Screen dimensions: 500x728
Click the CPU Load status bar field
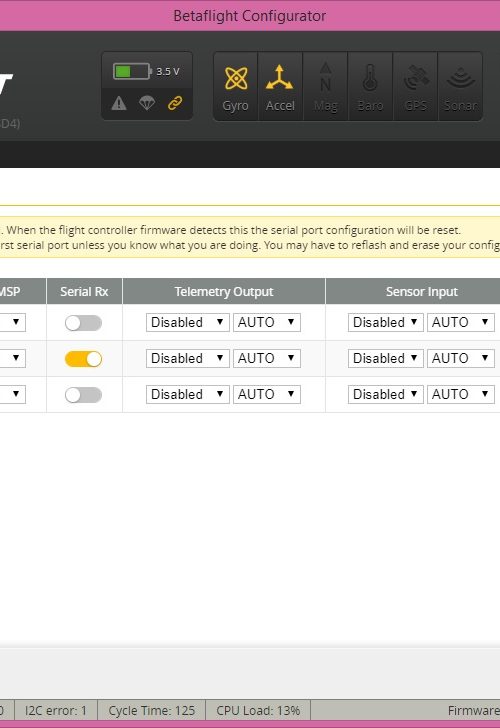(x=258, y=710)
